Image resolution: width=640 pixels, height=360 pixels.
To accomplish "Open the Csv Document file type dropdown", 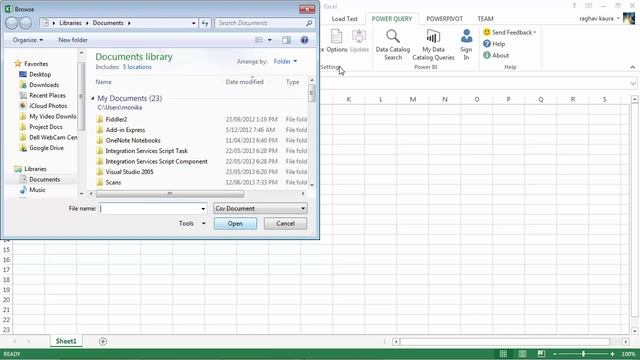I will [x=260, y=208].
